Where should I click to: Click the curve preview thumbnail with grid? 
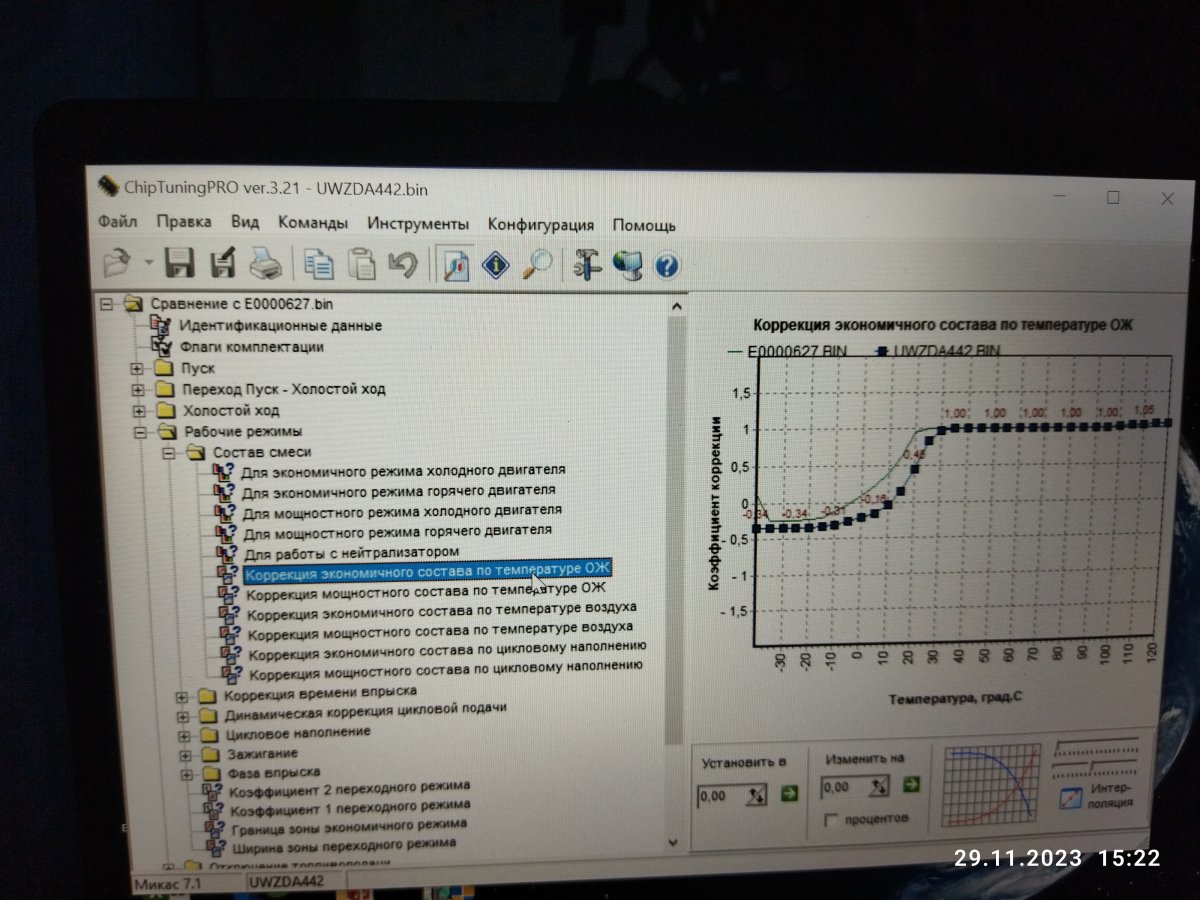(x=992, y=787)
